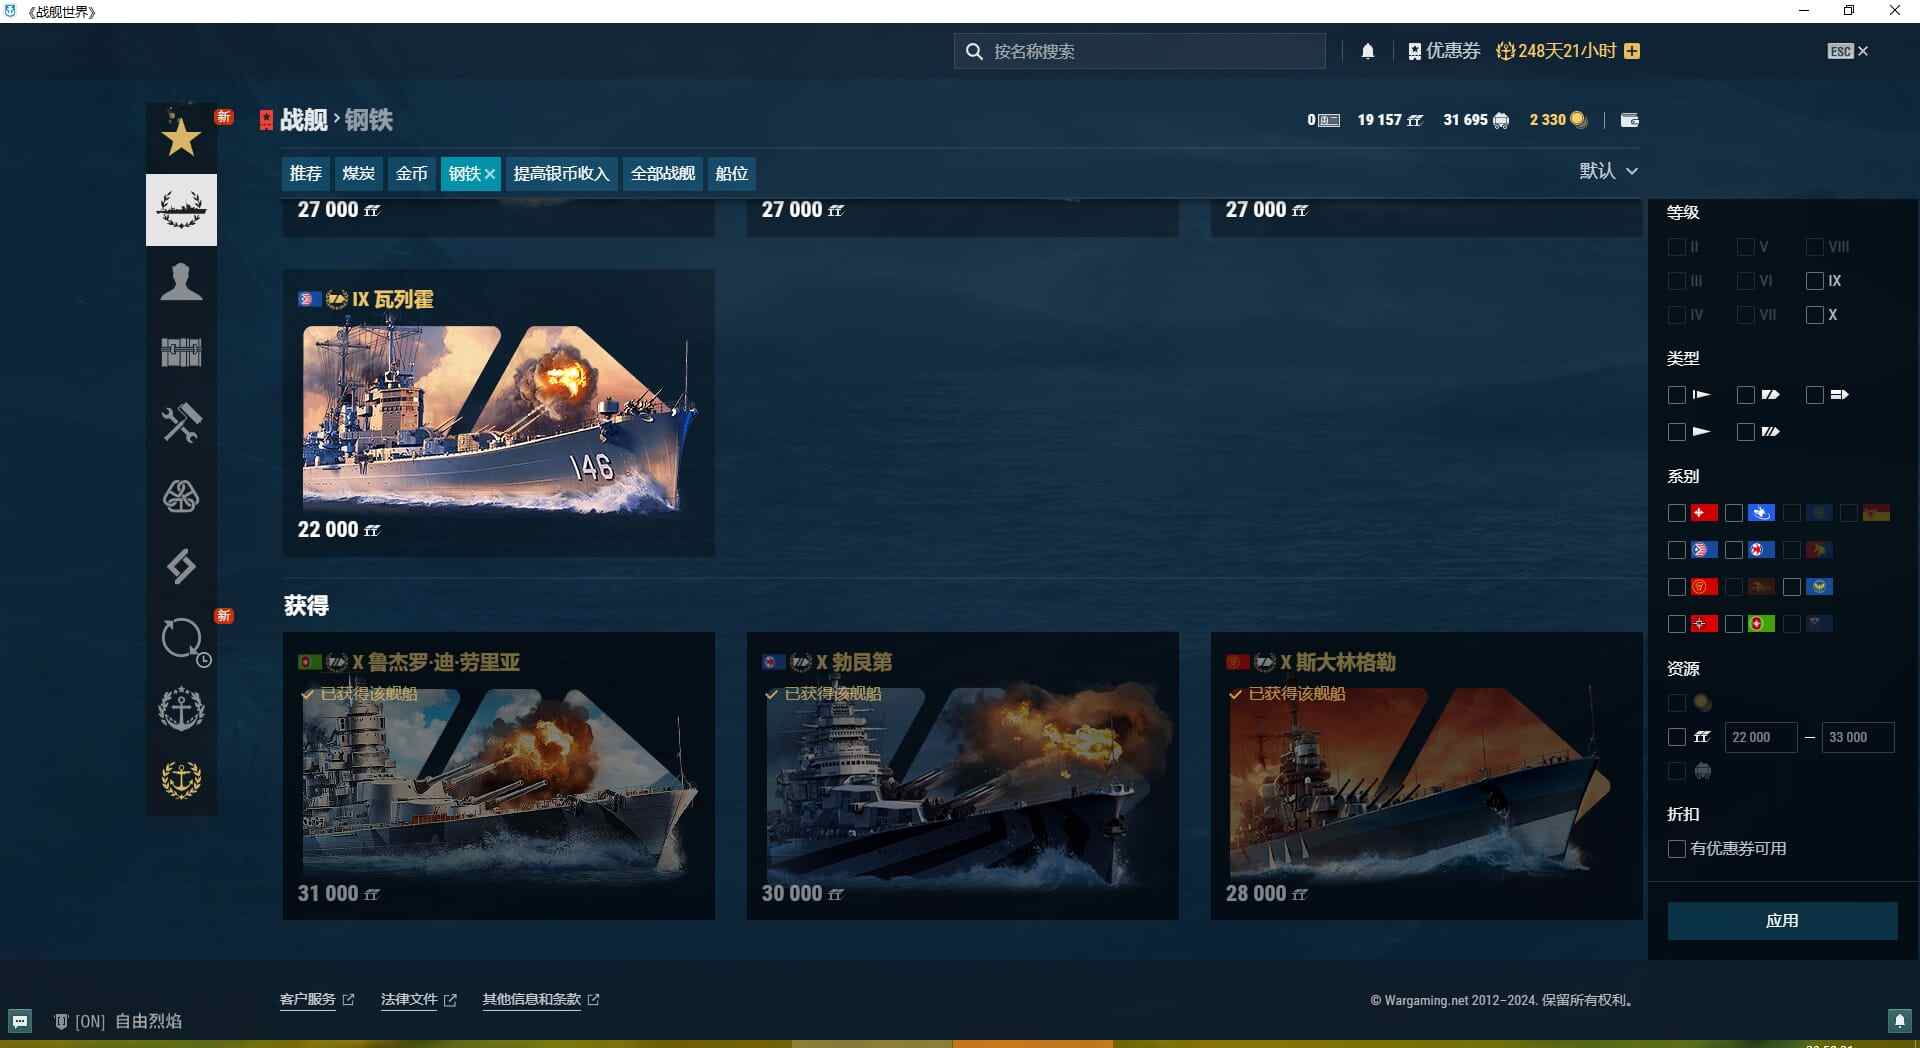Open the 法律文件 link
This screenshot has width=1920, height=1048.
[x=419, y=999]
